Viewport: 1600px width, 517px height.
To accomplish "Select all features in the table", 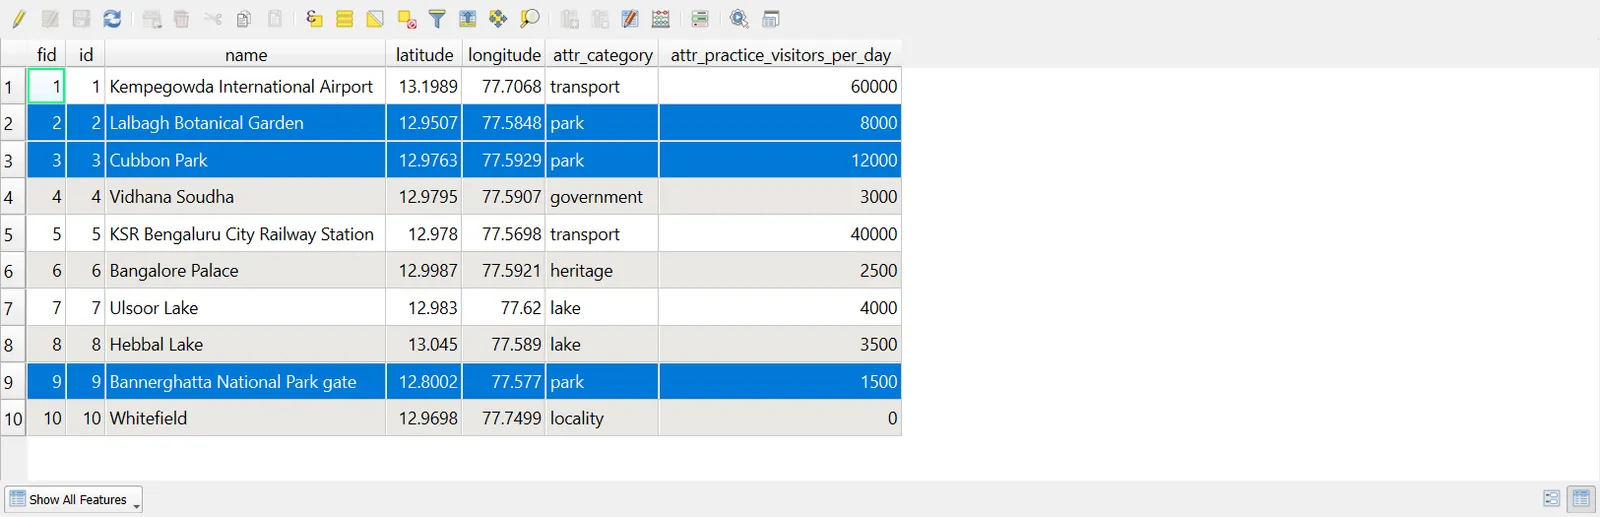I will 345,19.
